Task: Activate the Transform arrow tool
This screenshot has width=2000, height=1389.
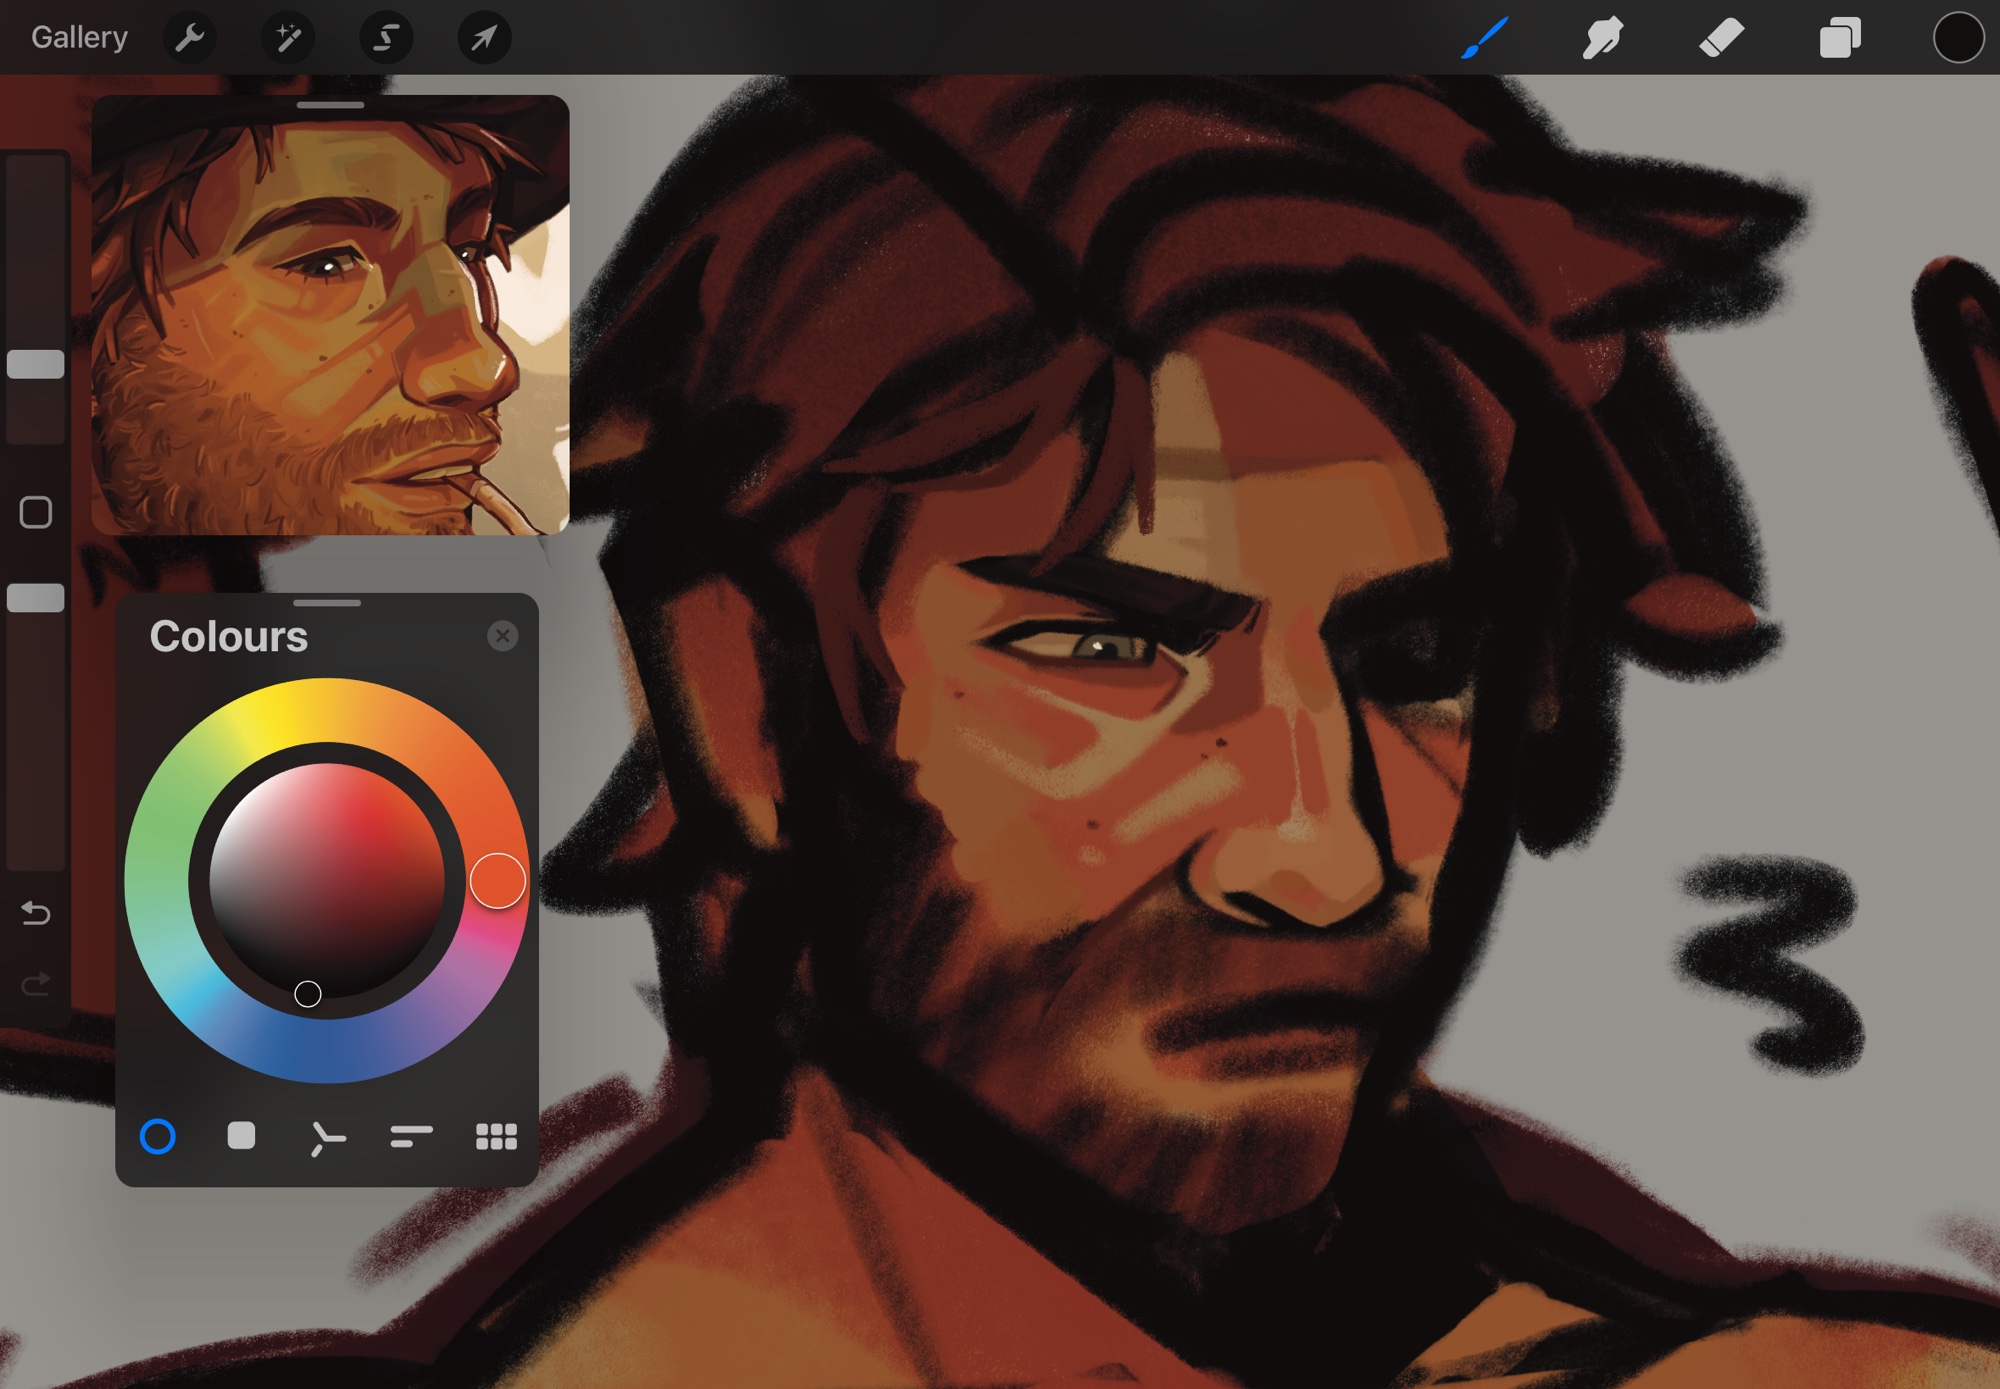Action: pos(484,38)
